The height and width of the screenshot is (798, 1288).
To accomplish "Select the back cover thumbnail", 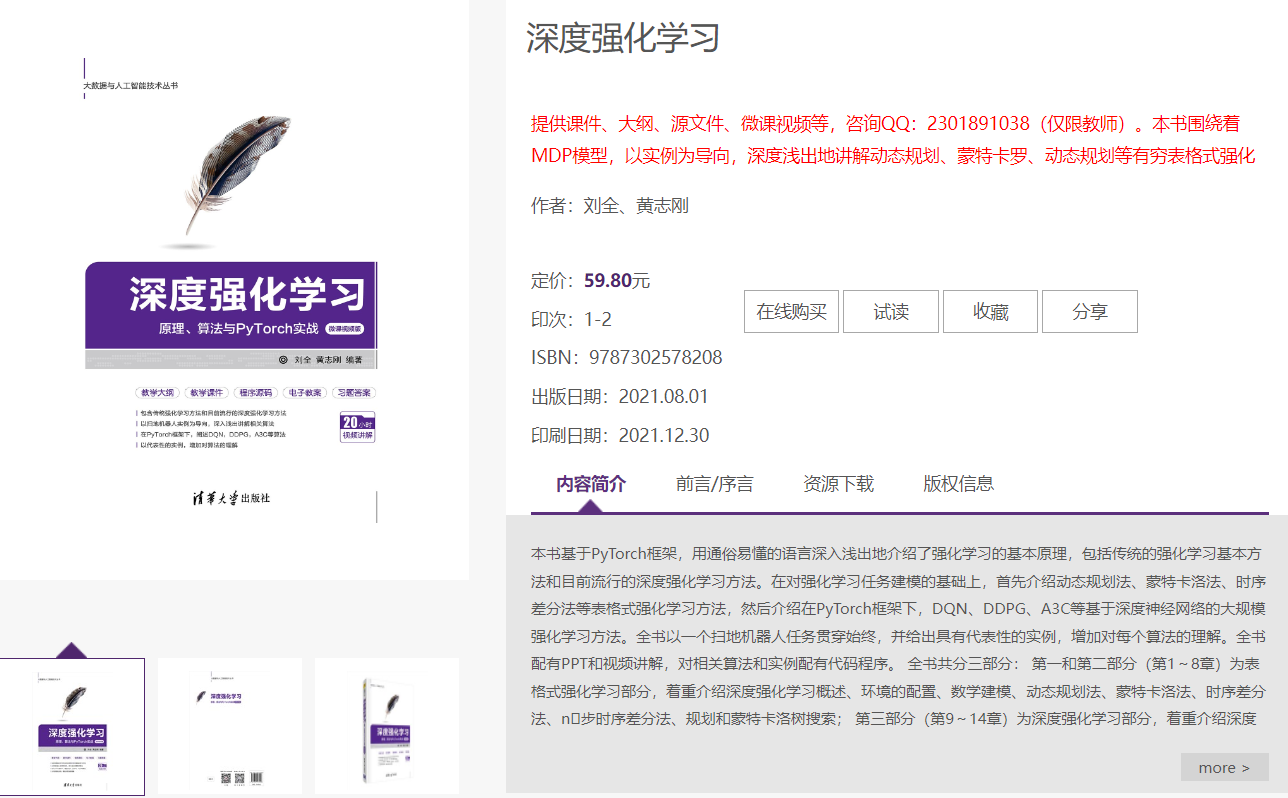I will click(x=230, y=727).
